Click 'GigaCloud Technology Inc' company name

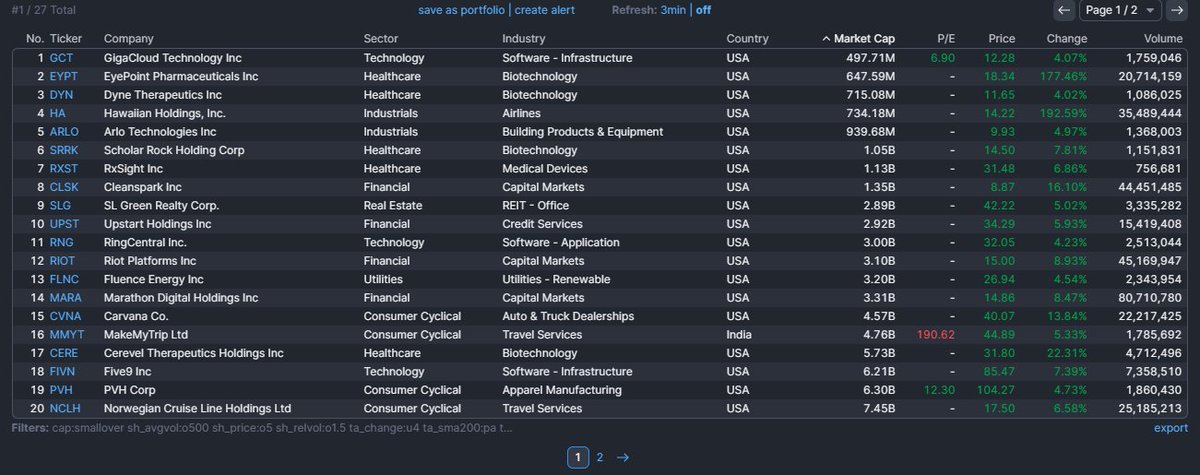click(x=173, y=58)
